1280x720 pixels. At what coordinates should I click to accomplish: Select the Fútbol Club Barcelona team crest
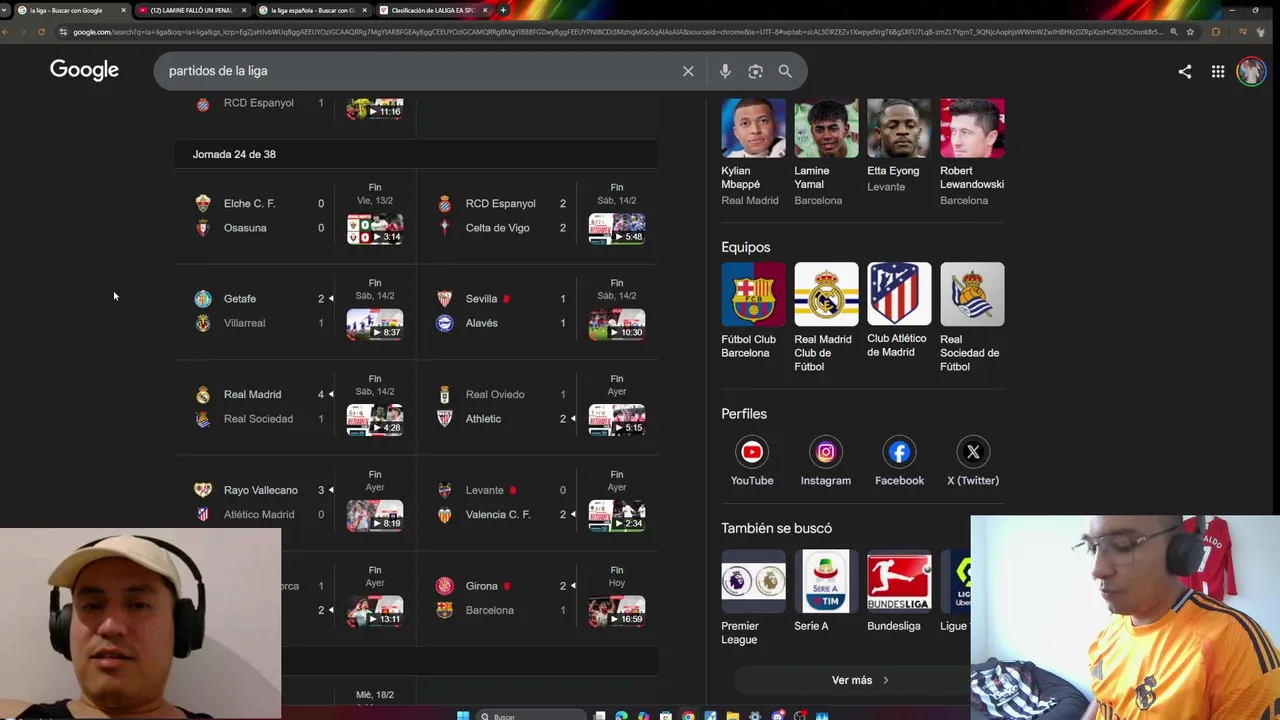[x=753, y=294]
